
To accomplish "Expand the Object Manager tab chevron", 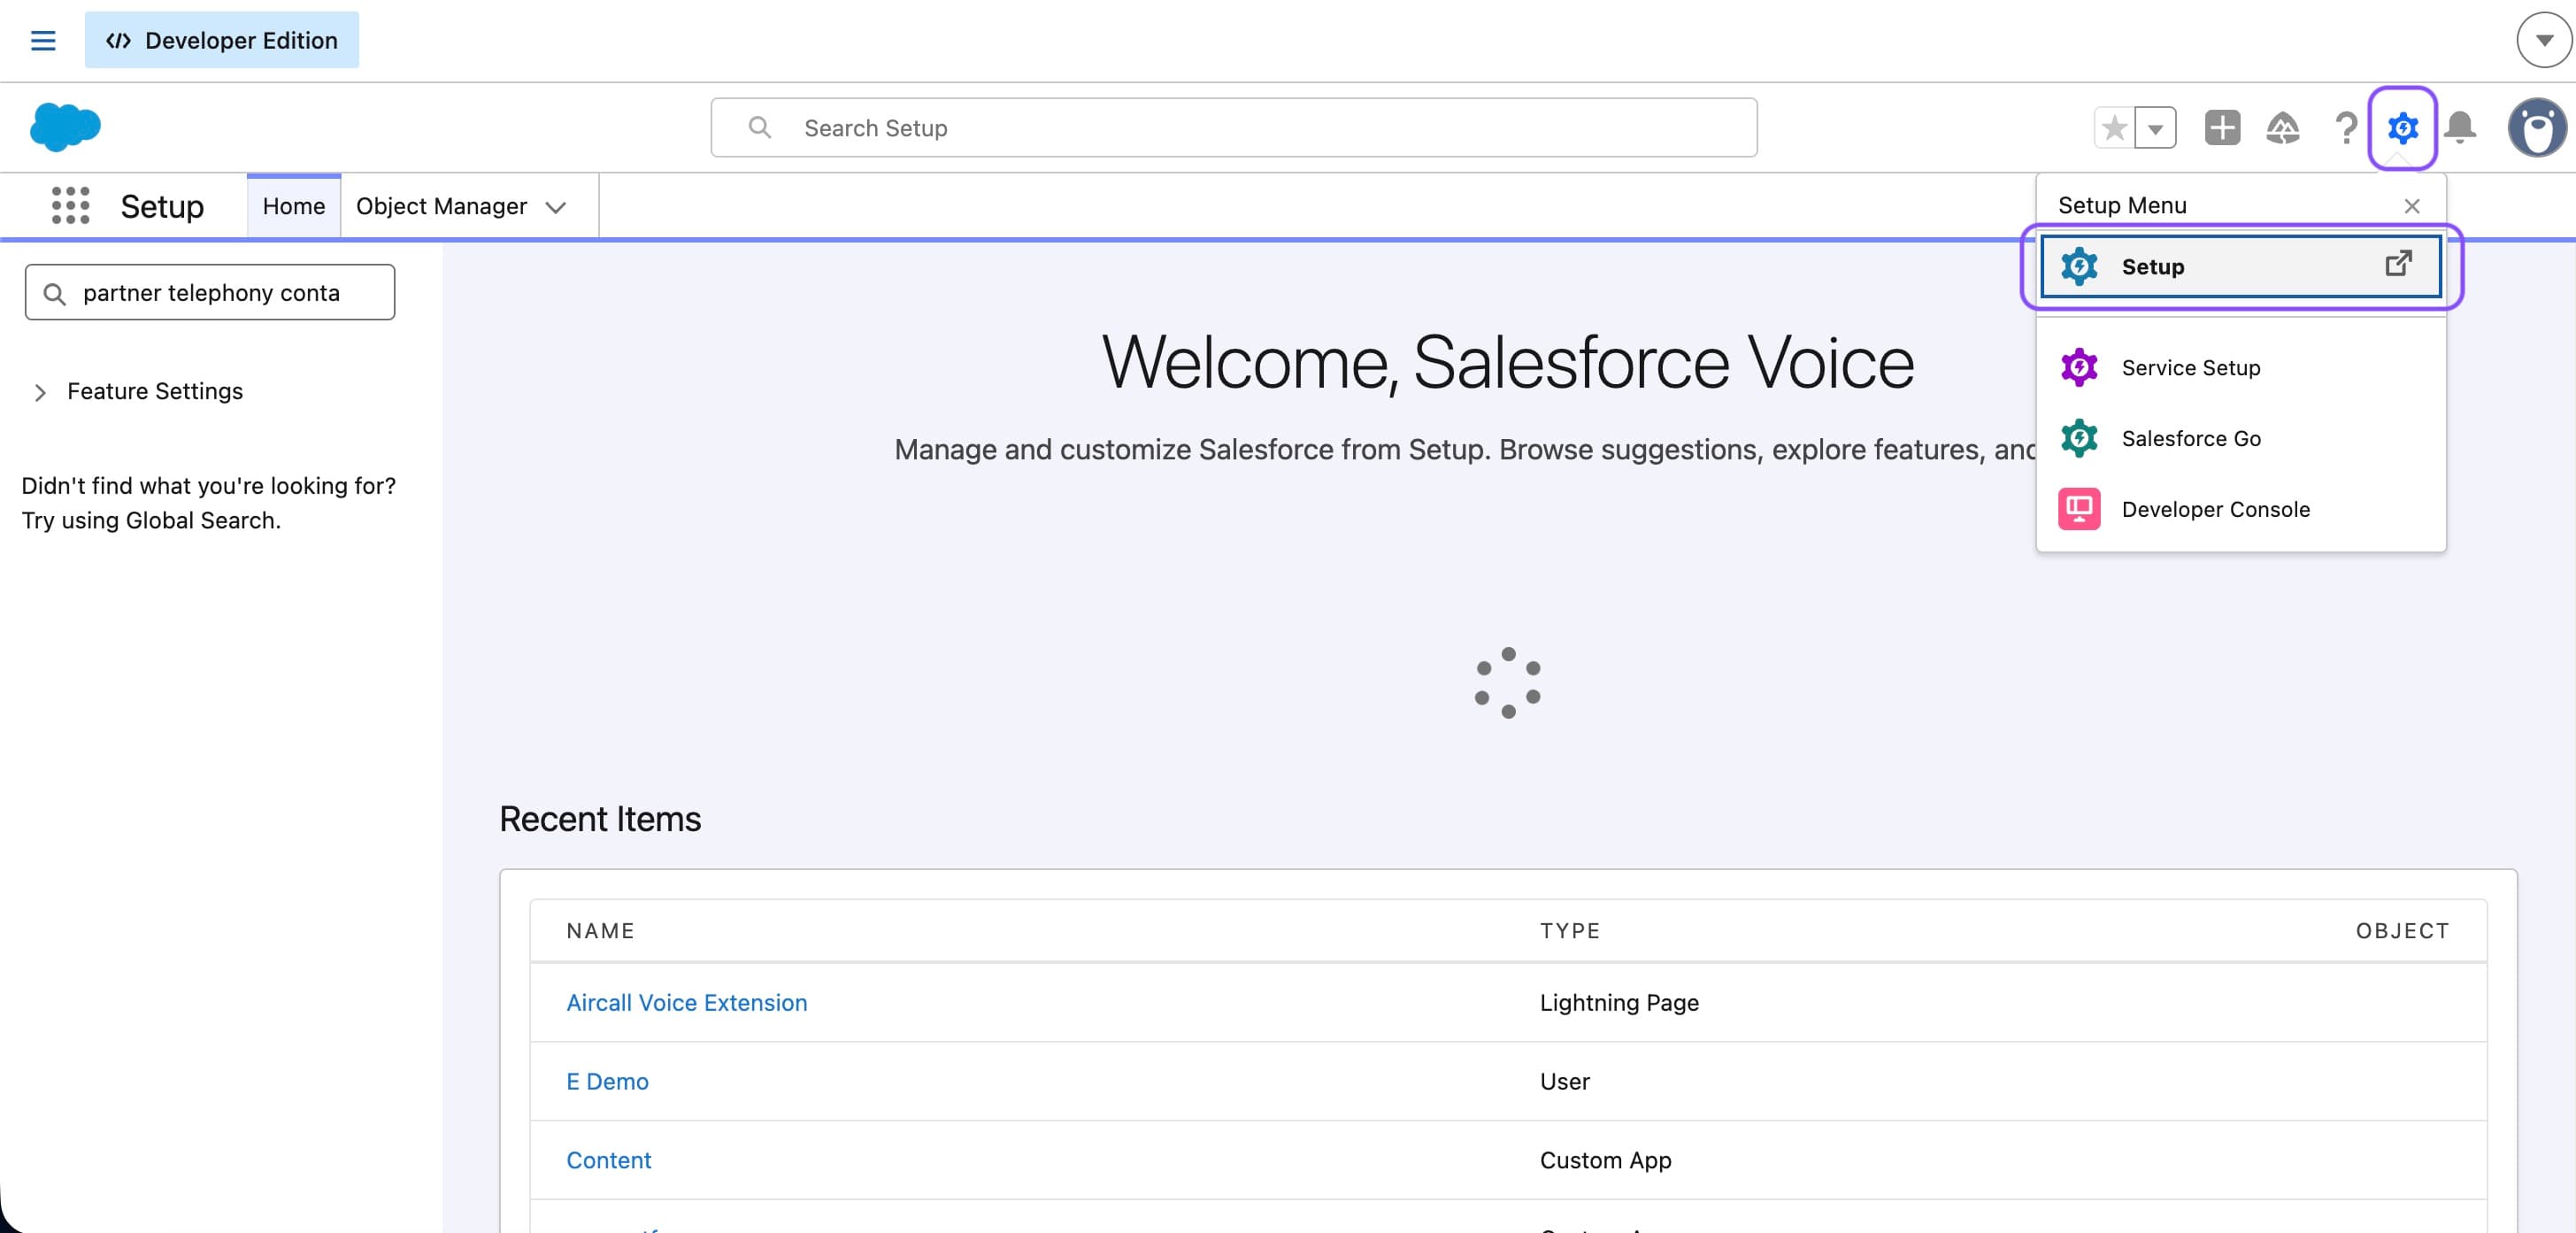I will [x=556, y=207].
